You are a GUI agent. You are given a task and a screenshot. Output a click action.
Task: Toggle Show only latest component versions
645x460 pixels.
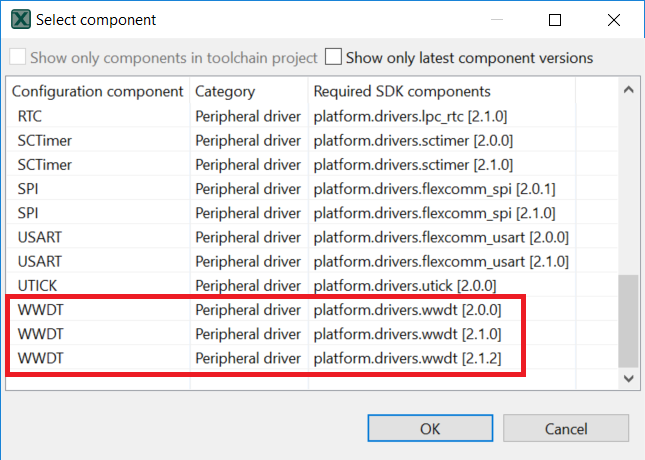click(333, 57)
